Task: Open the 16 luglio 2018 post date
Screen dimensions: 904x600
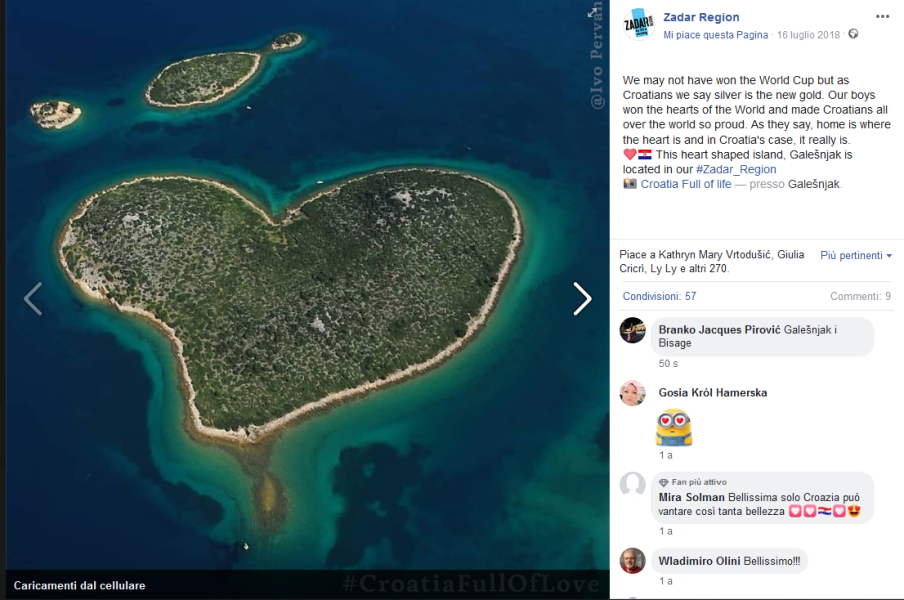Action: (808, 35)
